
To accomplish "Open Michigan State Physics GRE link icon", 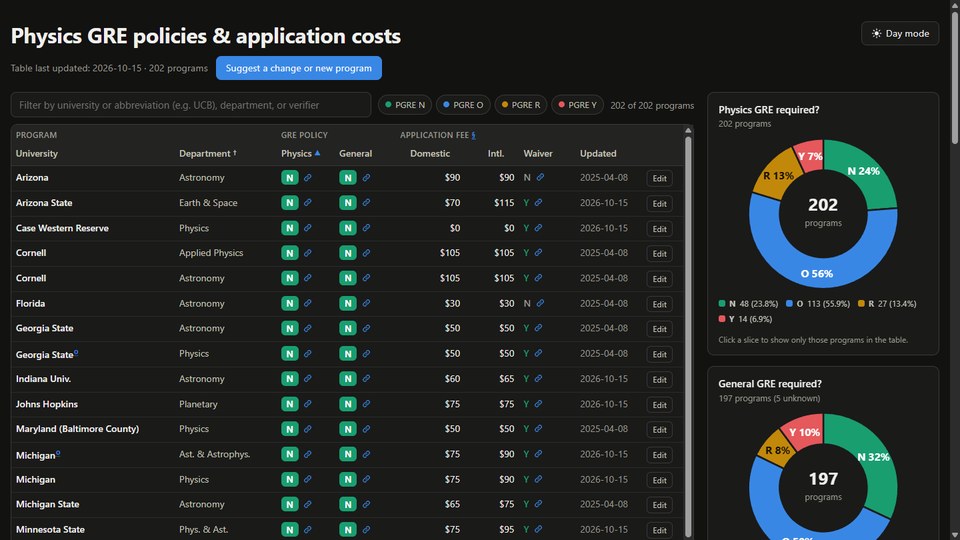I will point(307,504).
